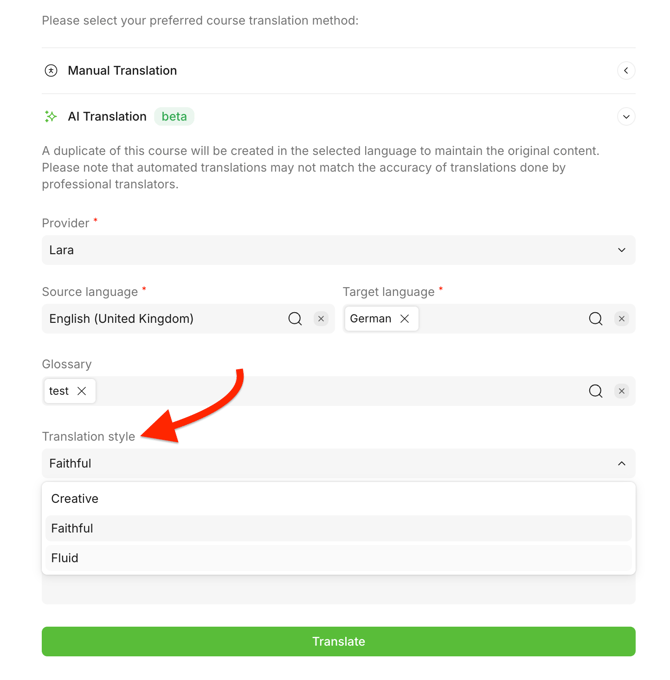Viewport: 670px width, 680px height.
Task: Click the target language search icon
Action: pyautogui.click(x=595, y=319)
